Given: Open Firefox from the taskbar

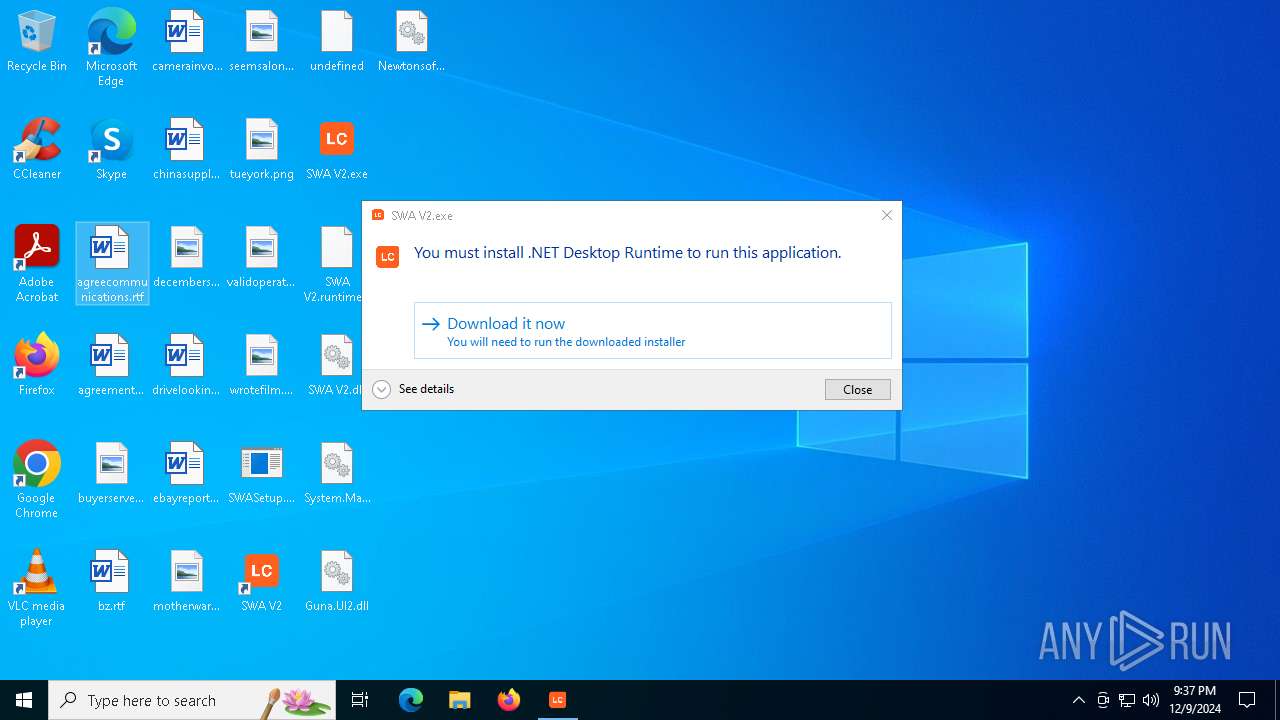Looking at the screenshot, I should click(x=509, y=700).
